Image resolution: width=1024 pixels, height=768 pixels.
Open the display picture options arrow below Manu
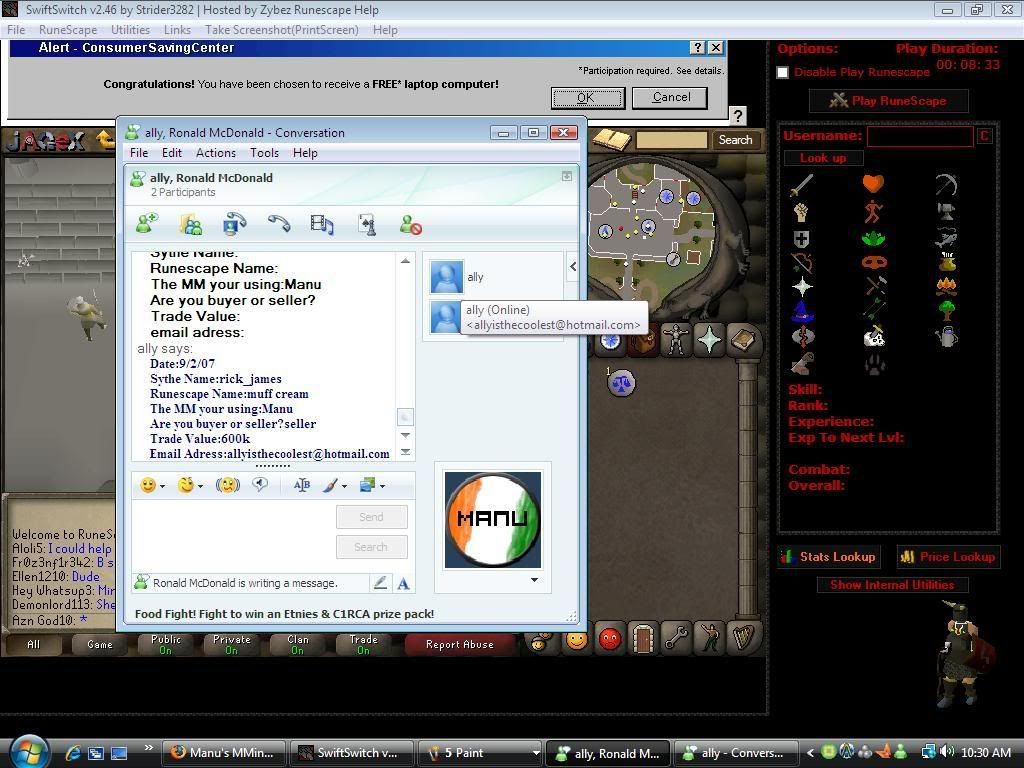click(x=534, y=580)
